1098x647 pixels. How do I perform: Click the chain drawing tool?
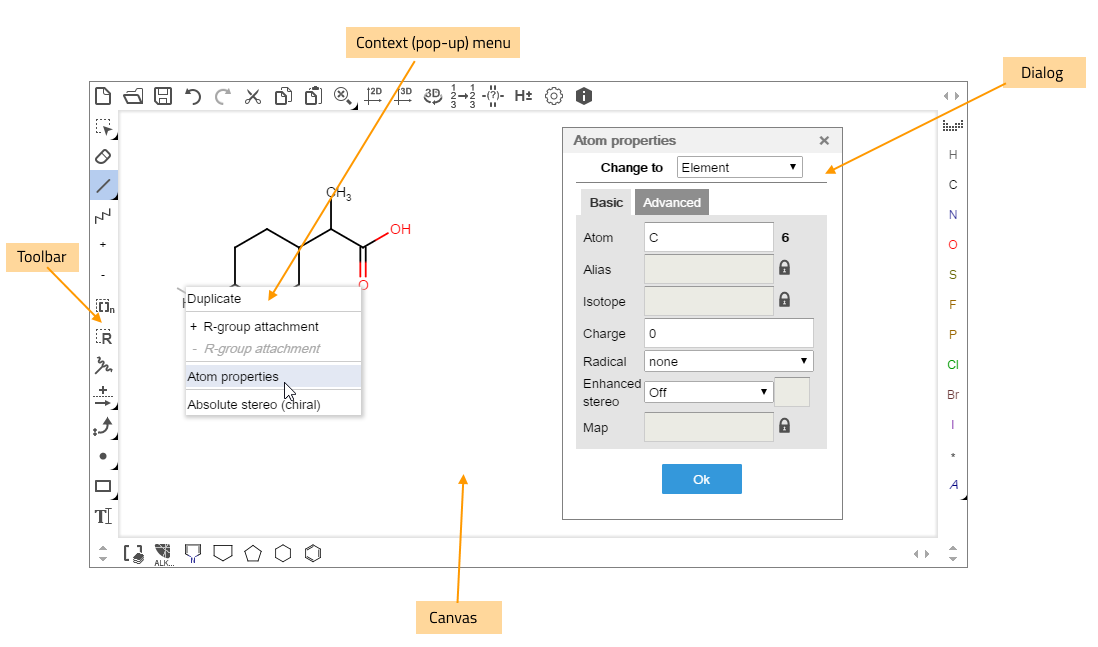tap(103, 215)
